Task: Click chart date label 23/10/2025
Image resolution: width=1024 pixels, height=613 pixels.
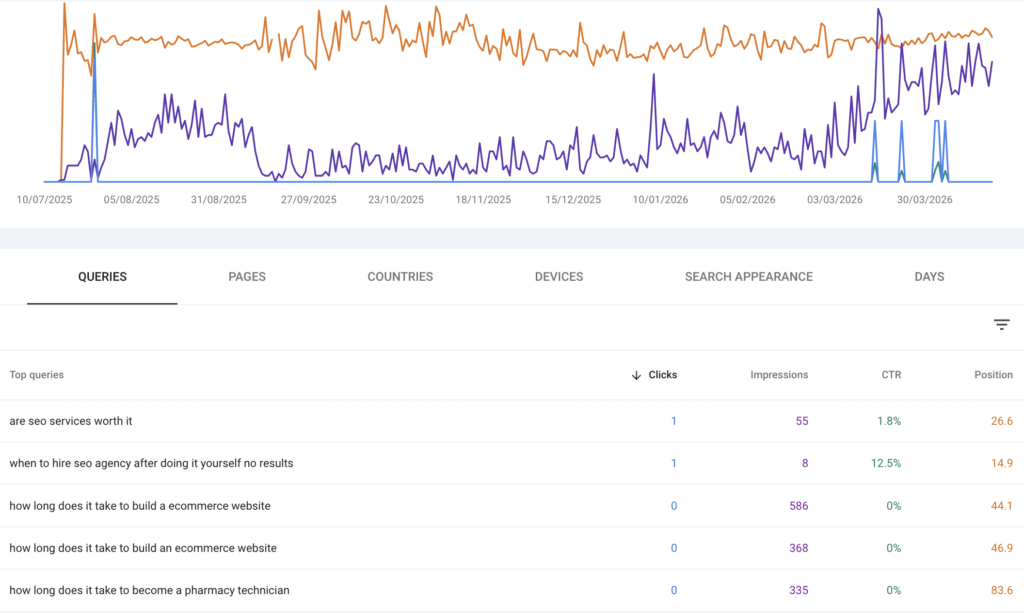Action: (x=396, y=200)
